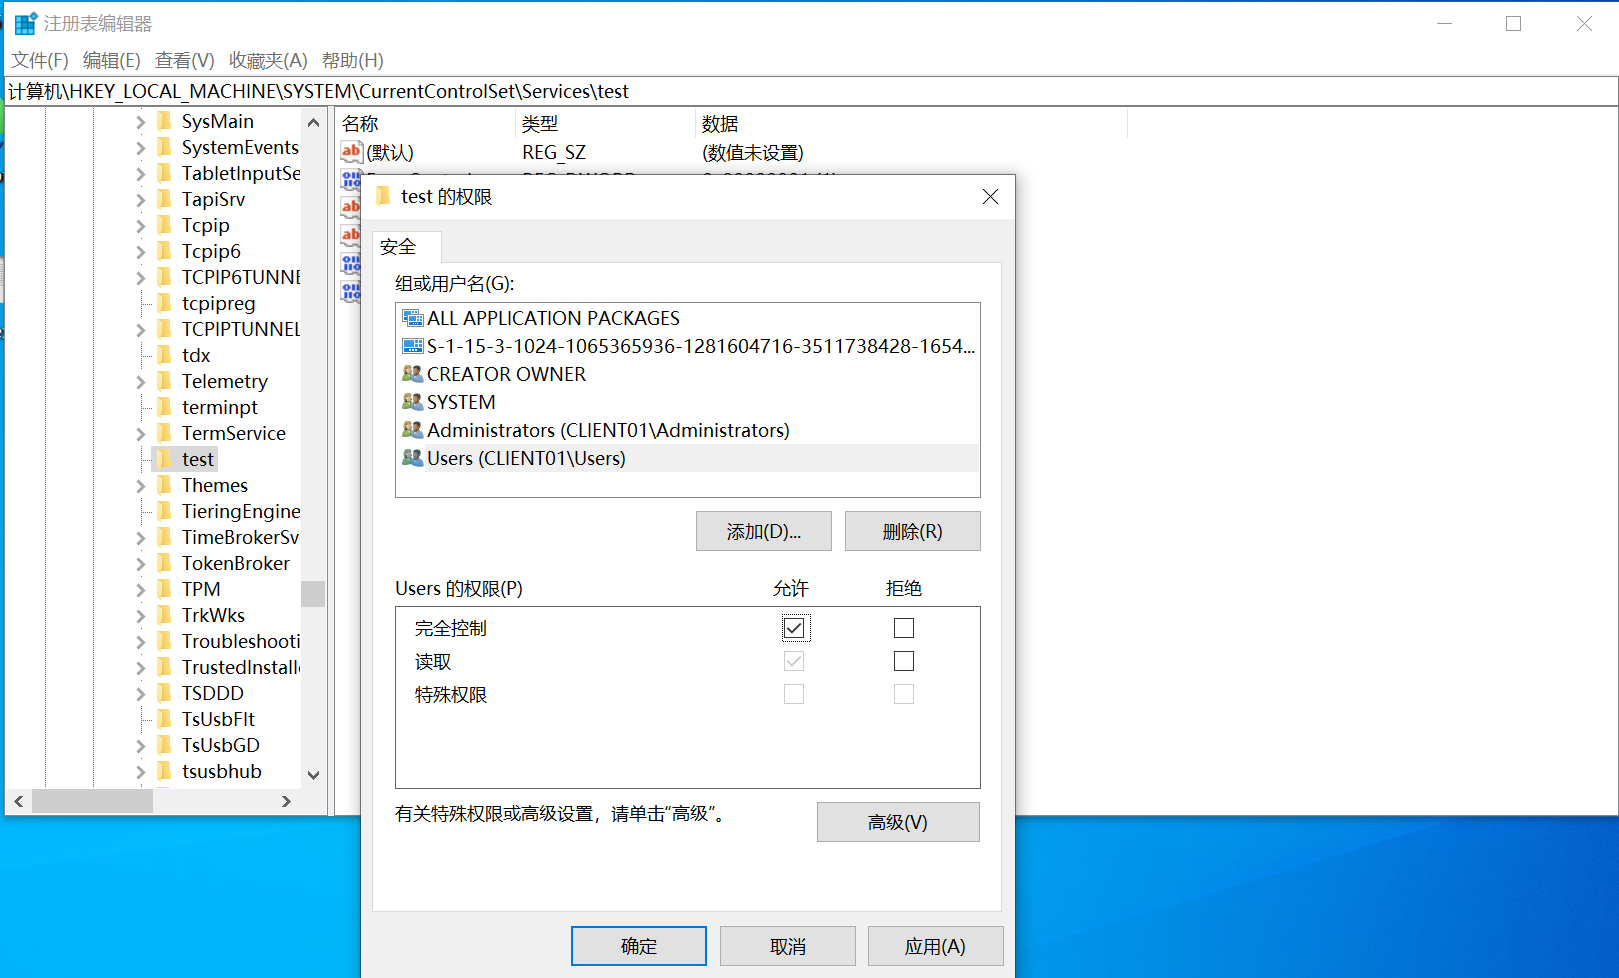Click the tree's horizontal scrollbar thumb
Screen dimensions: 1619x978
[x=92, y=801]
